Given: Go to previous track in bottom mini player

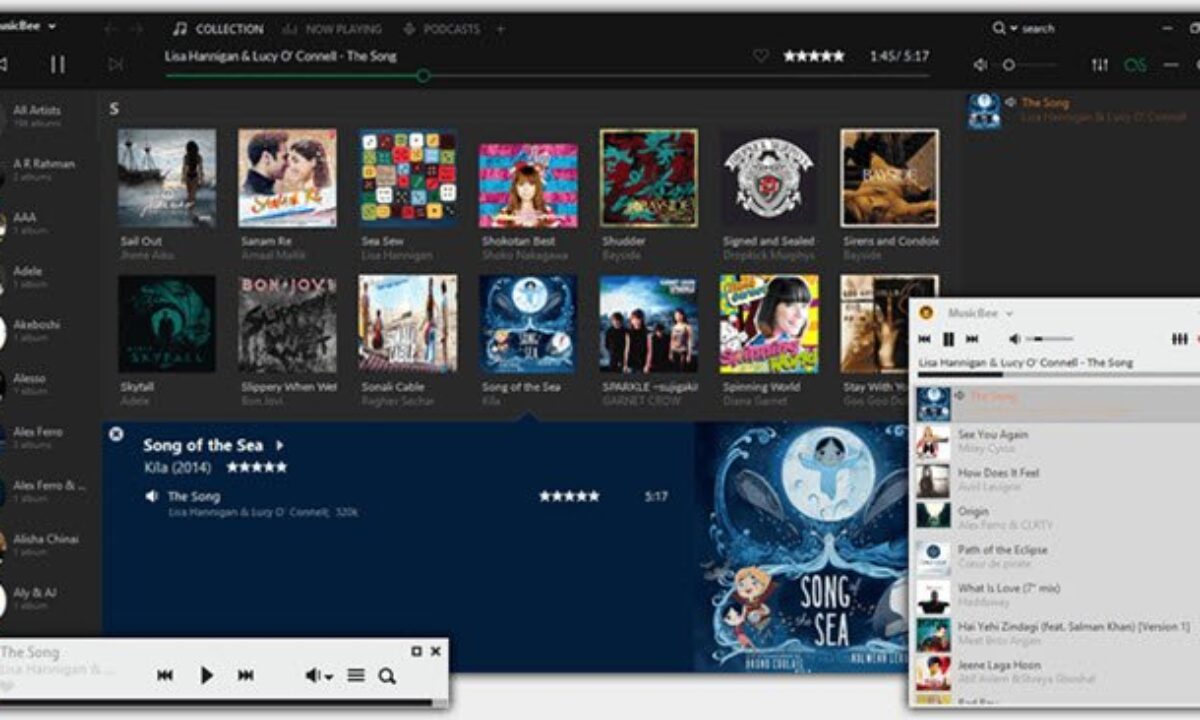Looking at the screenshot, I should click(x=165, y=676).
